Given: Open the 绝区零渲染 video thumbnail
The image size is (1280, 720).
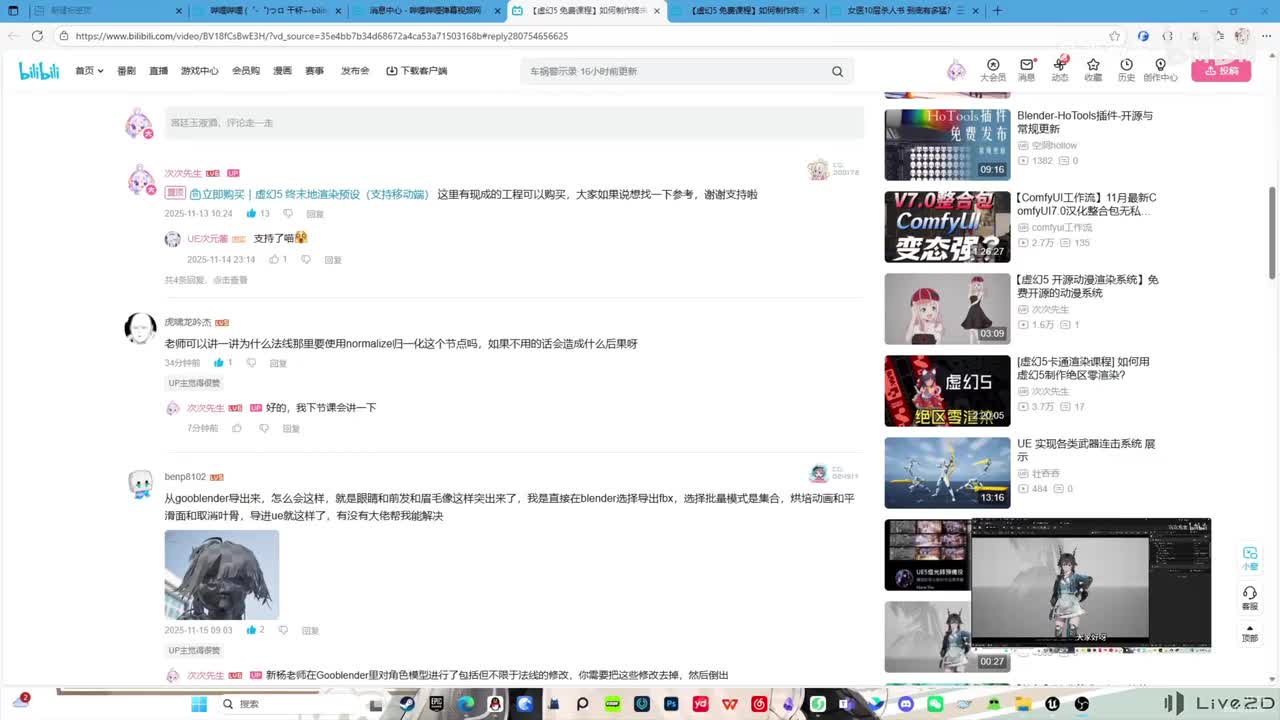Looking at the screenshot, I should (947, 390).
